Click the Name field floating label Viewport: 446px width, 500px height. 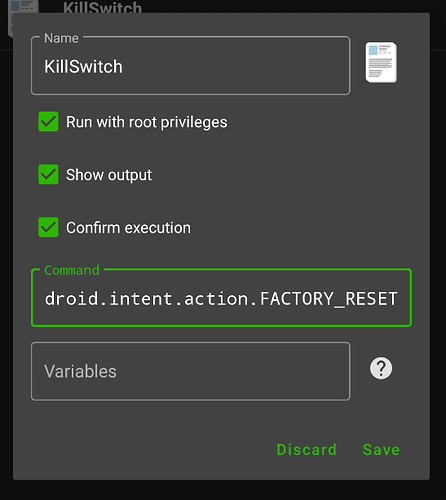pyautogui.click(x=61, y=38)
